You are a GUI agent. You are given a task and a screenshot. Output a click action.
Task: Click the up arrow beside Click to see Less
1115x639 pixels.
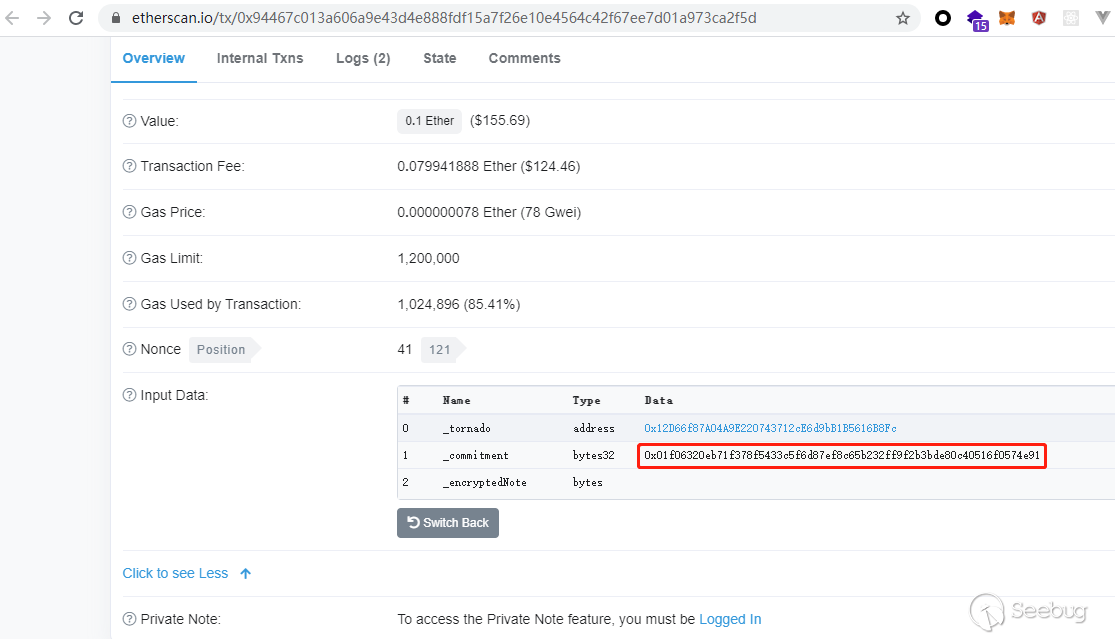[x=245, y=574]
